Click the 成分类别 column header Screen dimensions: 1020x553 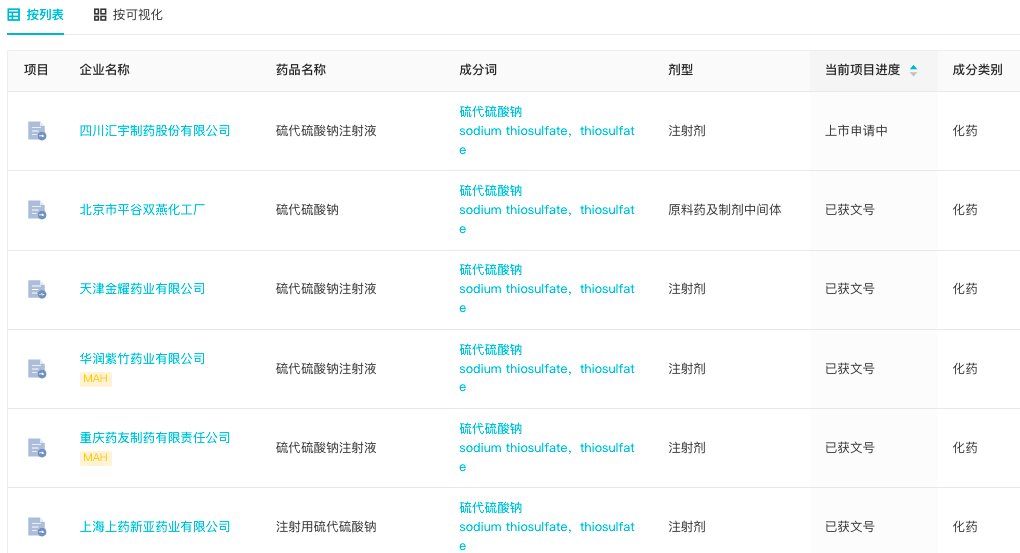pos(977,70)
